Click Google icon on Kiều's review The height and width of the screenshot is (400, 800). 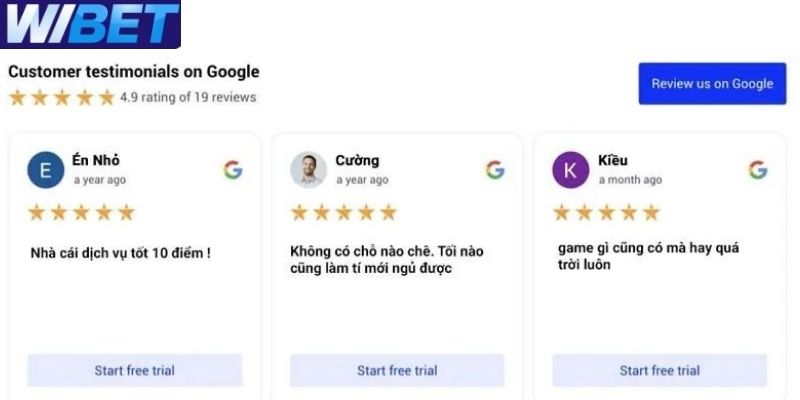[x=758, y=170]
